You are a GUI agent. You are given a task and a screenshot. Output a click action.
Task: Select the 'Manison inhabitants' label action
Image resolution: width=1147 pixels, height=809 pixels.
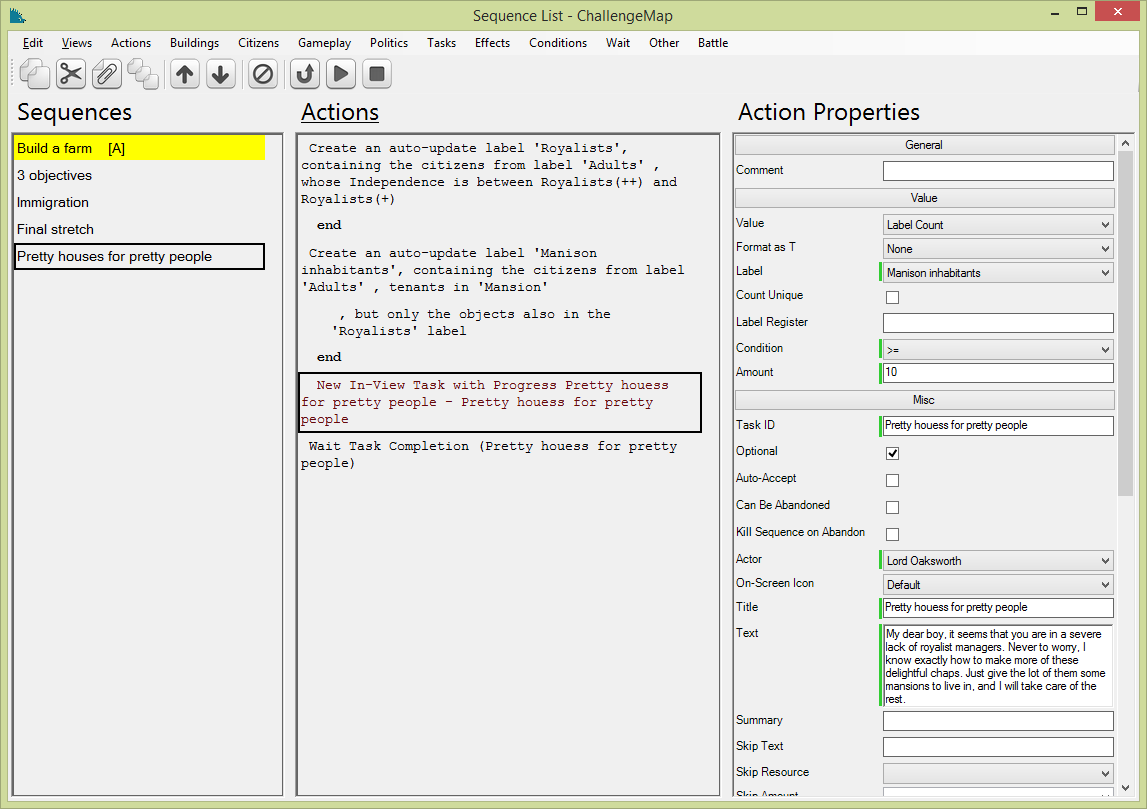click(500, 270)
